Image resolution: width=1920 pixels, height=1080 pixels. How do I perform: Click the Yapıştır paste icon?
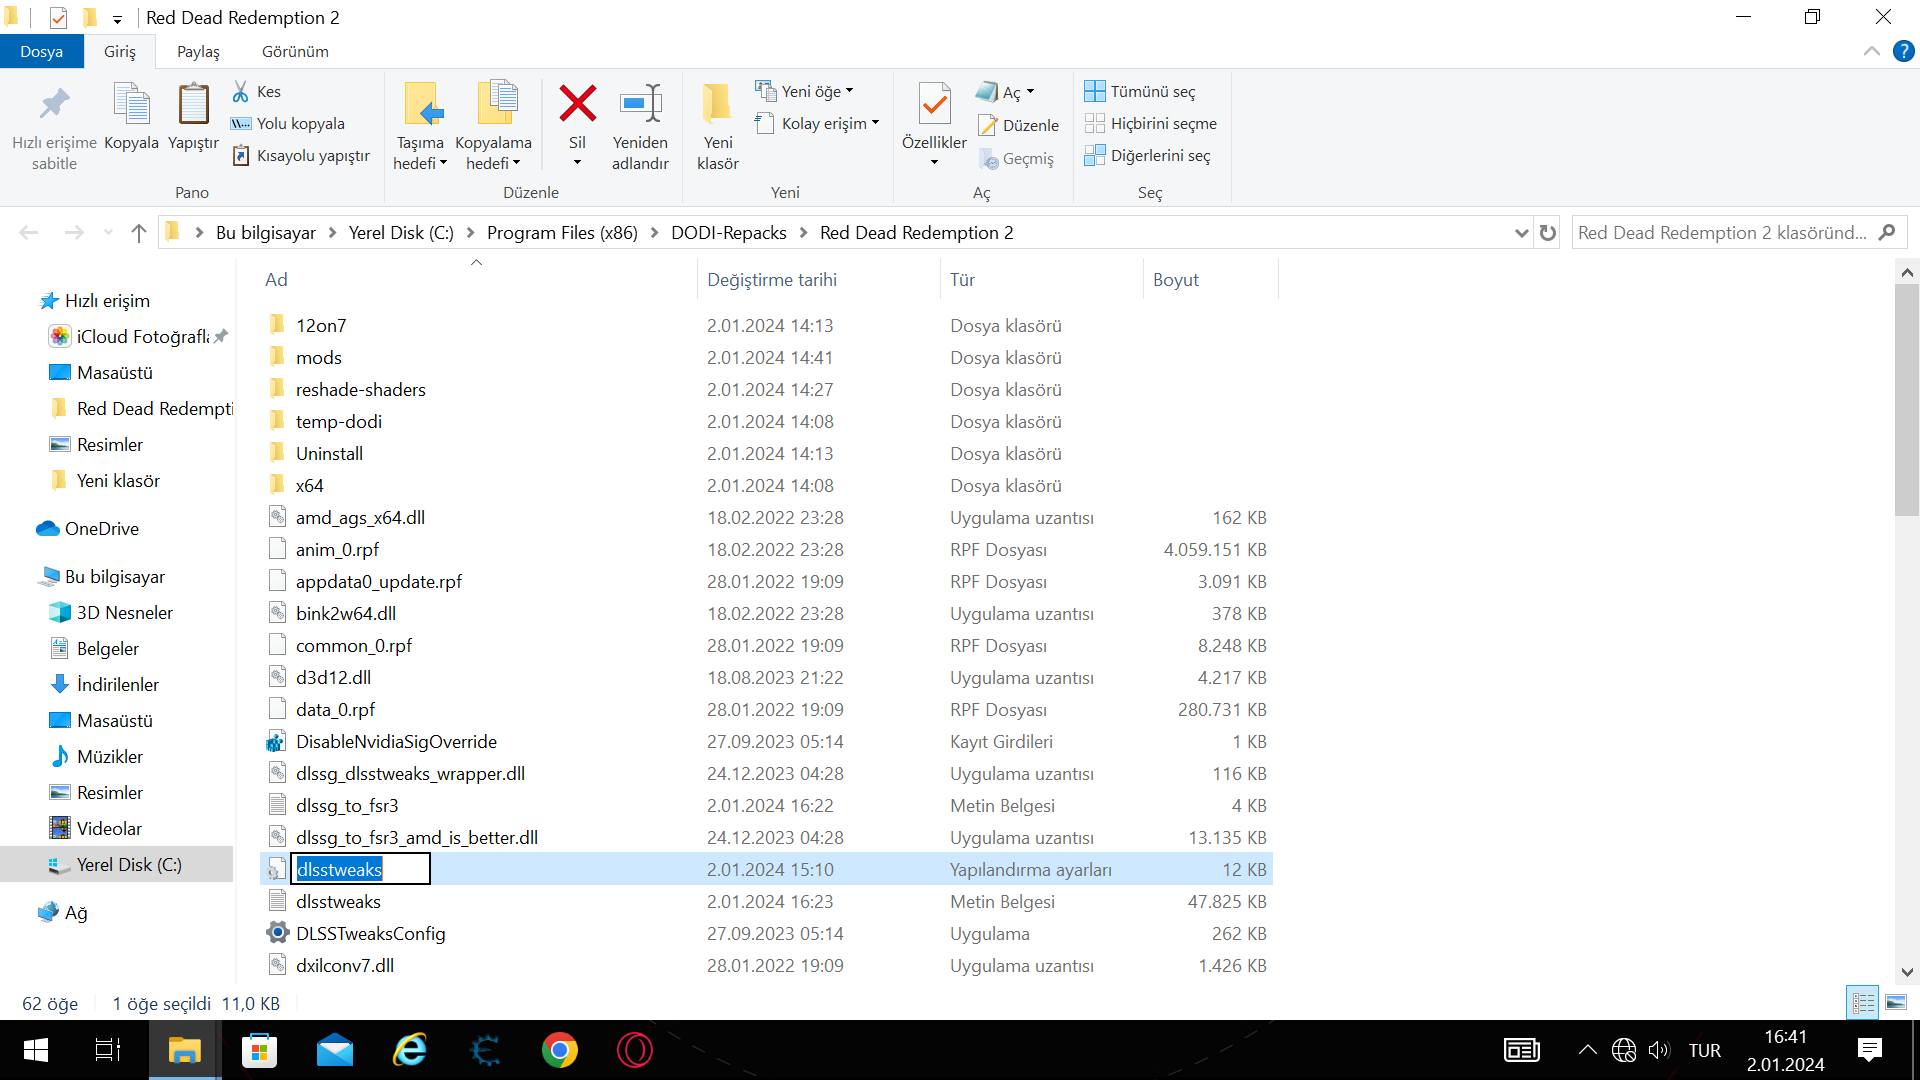point(193,104)
